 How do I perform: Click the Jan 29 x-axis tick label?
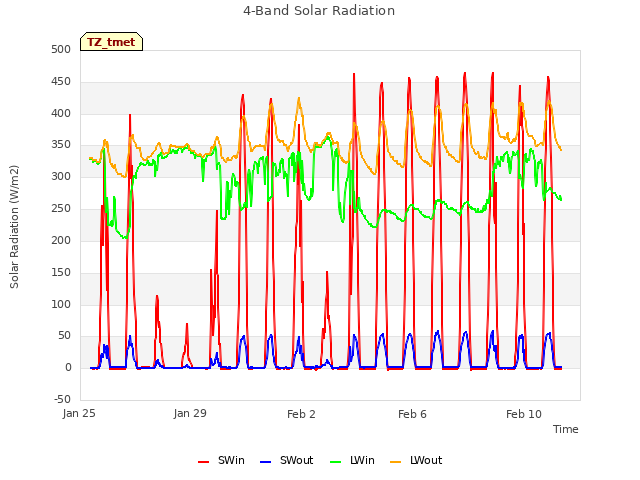click(x=190, y=413)
